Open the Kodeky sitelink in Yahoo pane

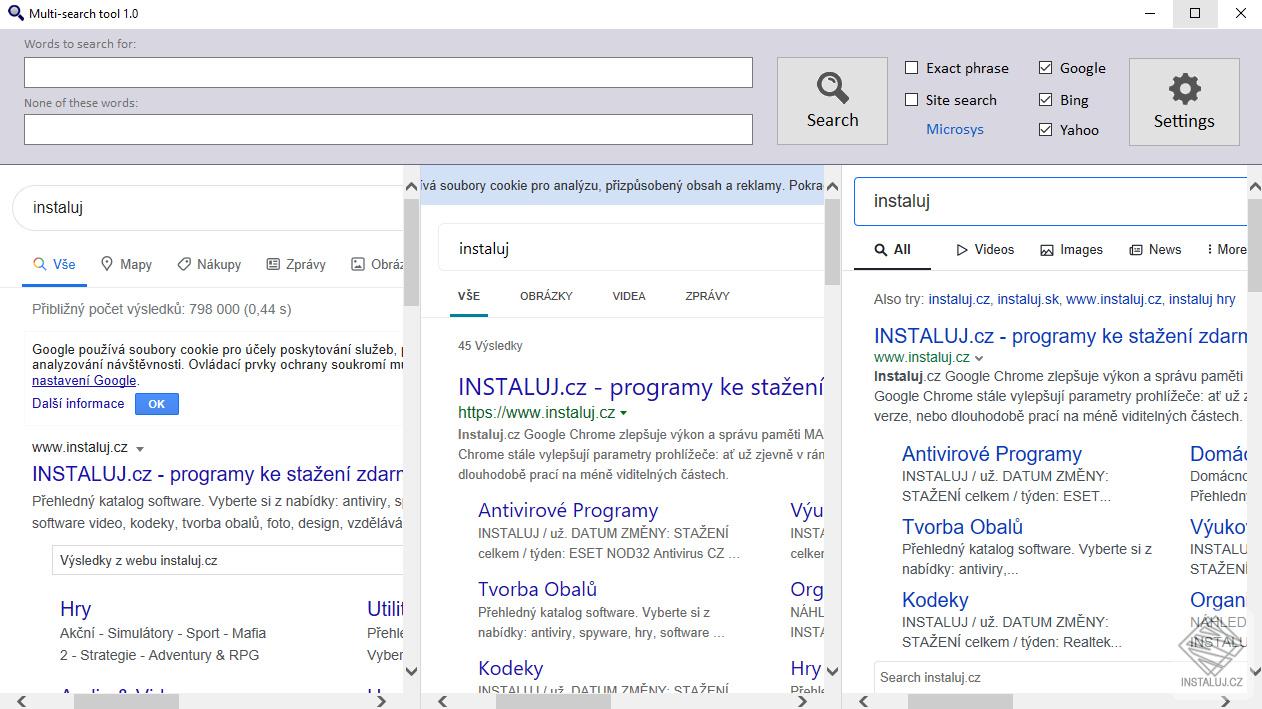point(935,600)
